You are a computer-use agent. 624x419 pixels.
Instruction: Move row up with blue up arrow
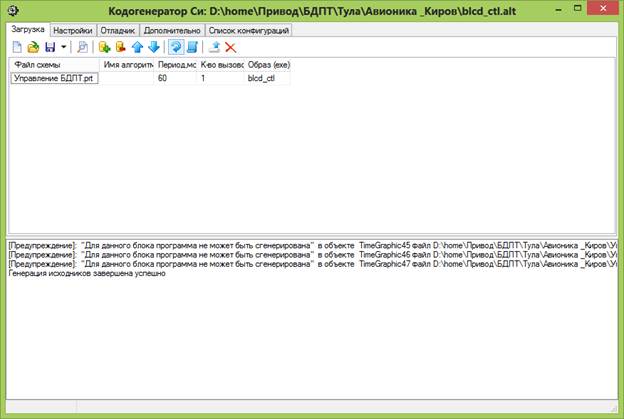[x=138, y=47]
